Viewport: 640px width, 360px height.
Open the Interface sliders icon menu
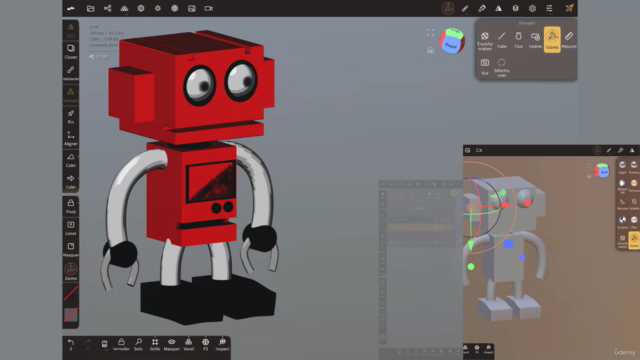pyautogui.click(x=549, y=8)
